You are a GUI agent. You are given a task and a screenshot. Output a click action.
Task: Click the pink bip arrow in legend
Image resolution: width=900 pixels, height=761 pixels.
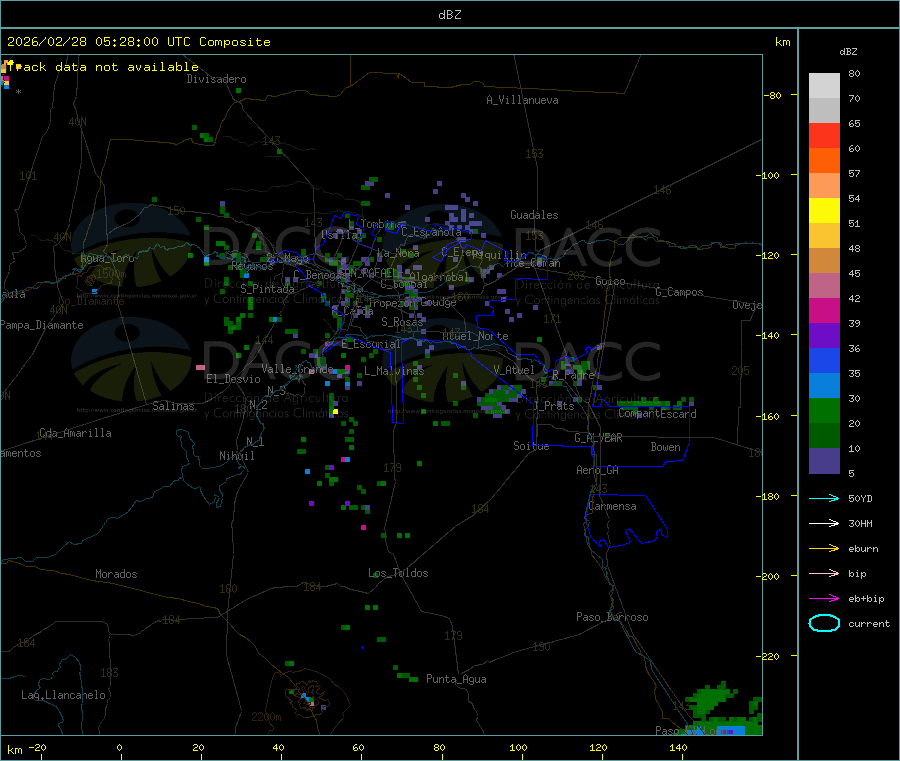click(824, 573)
